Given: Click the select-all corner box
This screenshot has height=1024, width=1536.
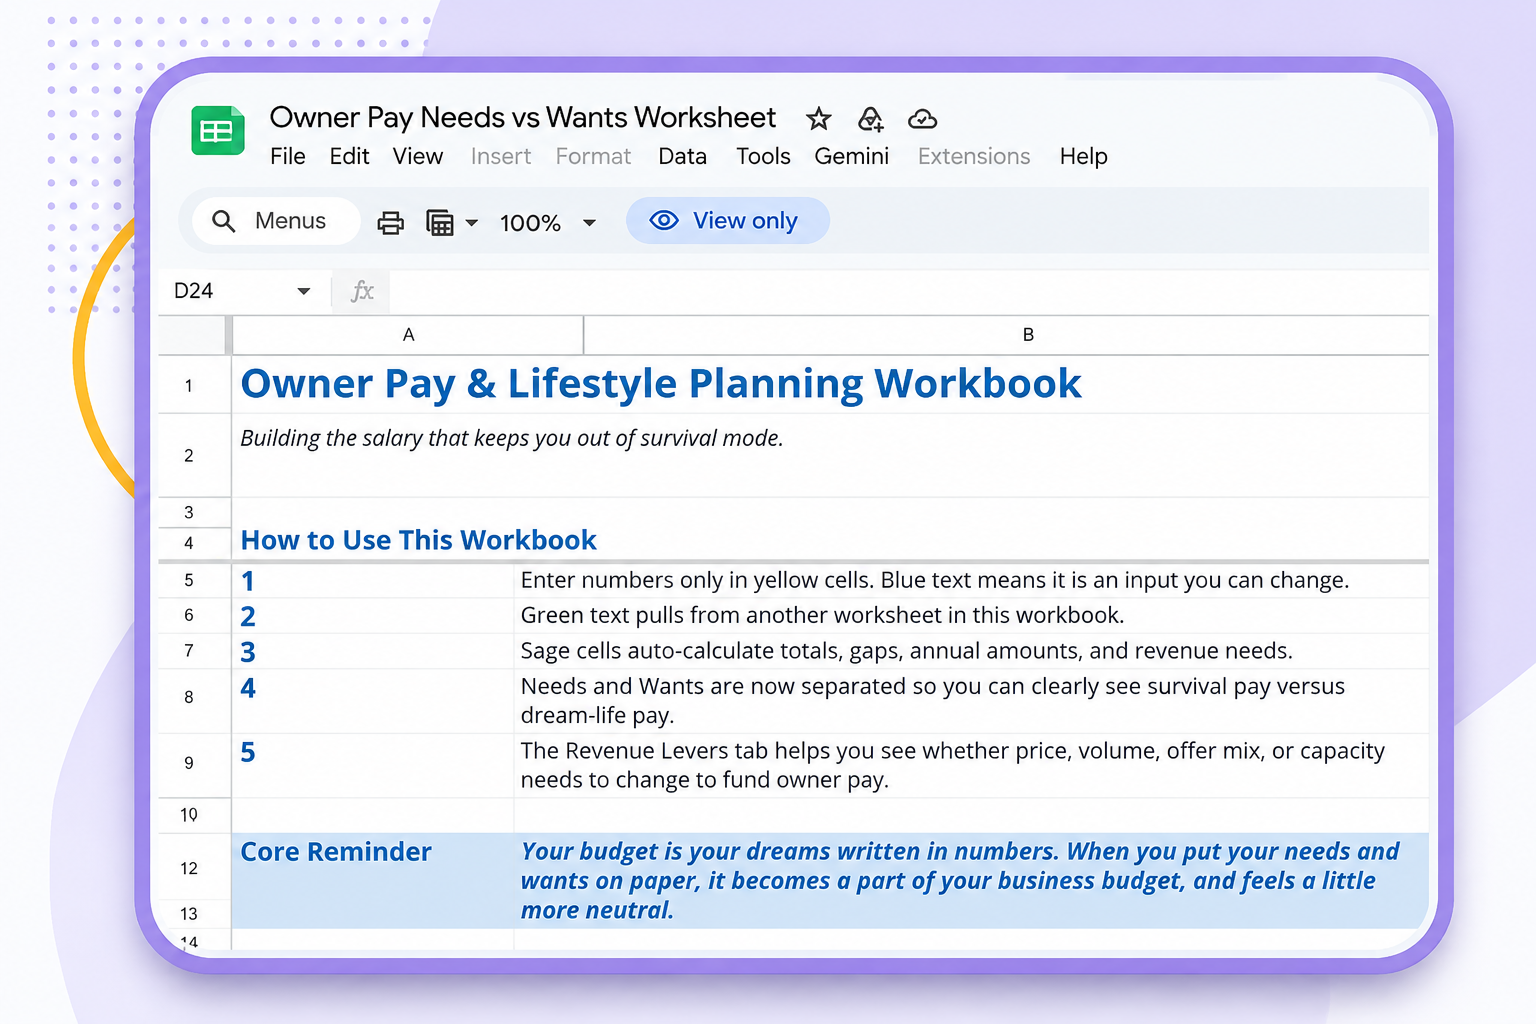Looking at the screenshot, I should [x=194, y=335].
